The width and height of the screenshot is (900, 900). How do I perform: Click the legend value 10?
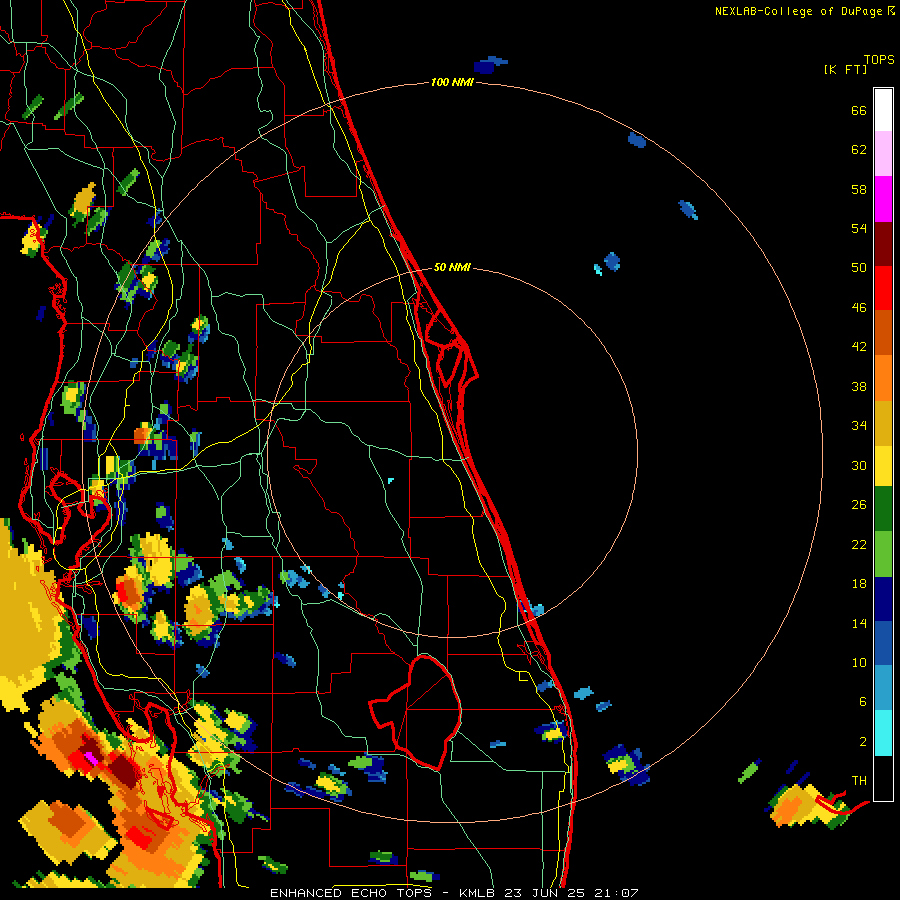[859, 662]
